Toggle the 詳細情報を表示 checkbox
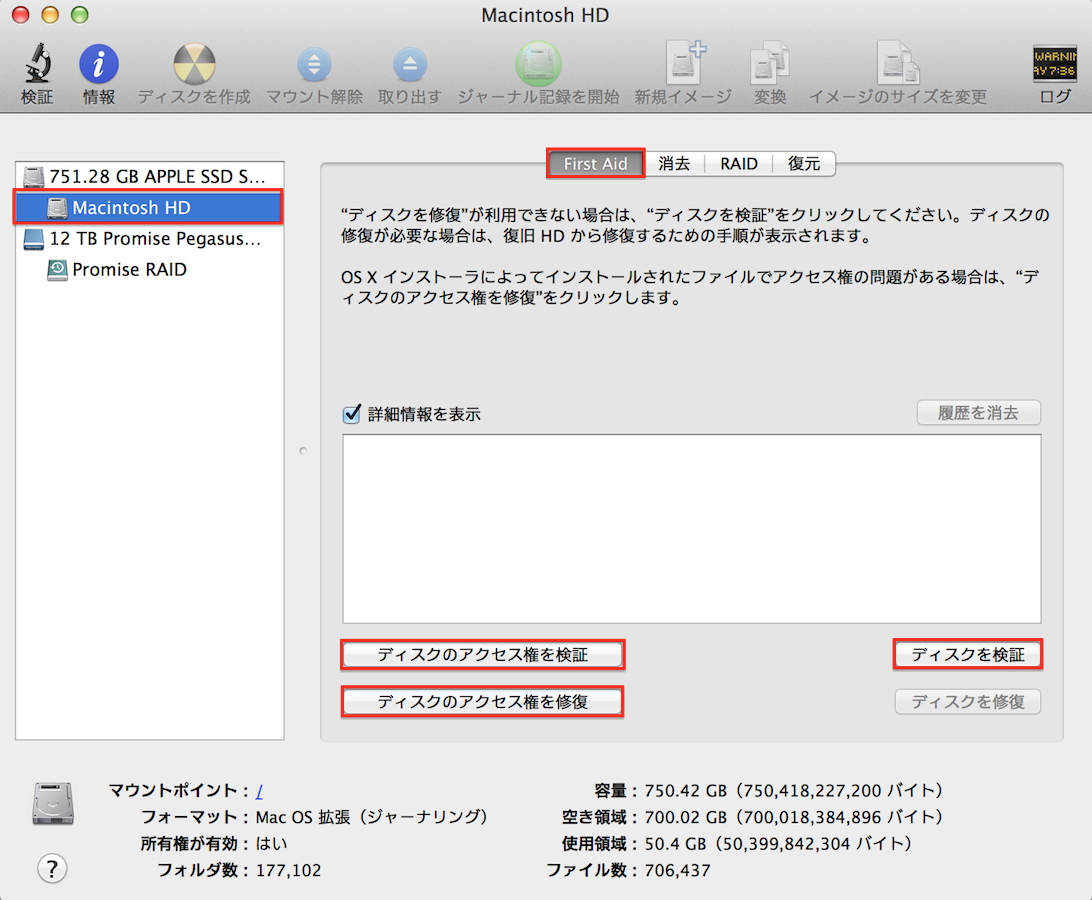Screen dimensions: 1092x900 [352, 414]
